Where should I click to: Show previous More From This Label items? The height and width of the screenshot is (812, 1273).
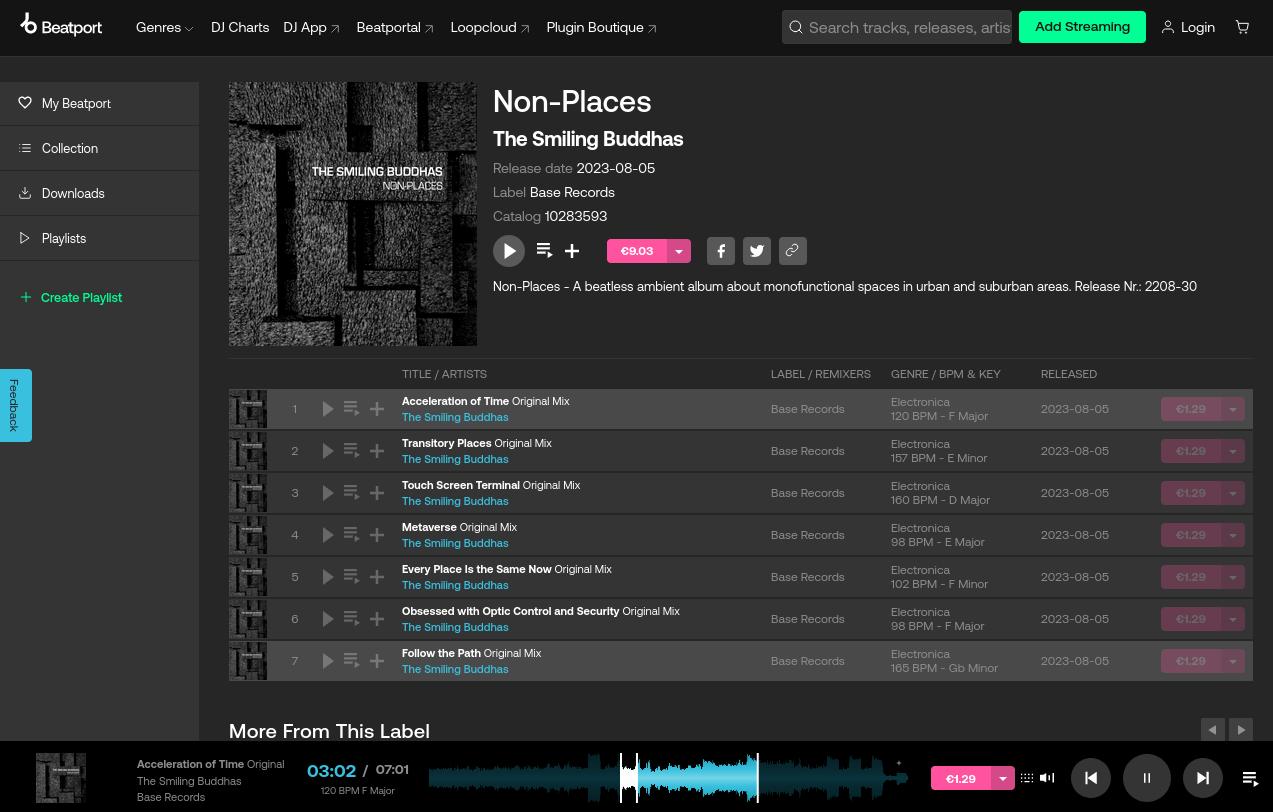coord(1212,730)
